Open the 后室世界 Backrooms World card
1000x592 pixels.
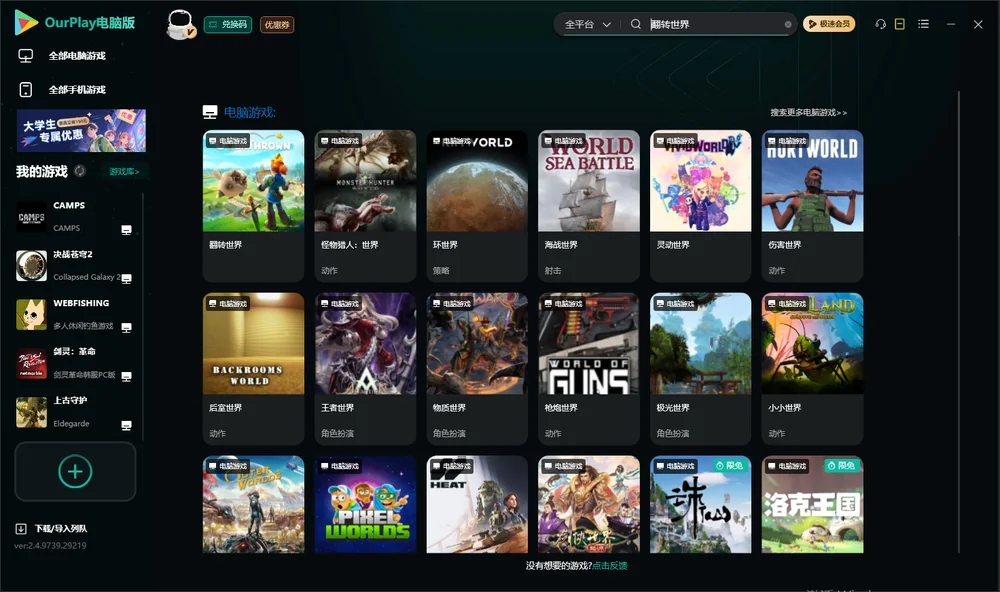(x=253, y=368)
